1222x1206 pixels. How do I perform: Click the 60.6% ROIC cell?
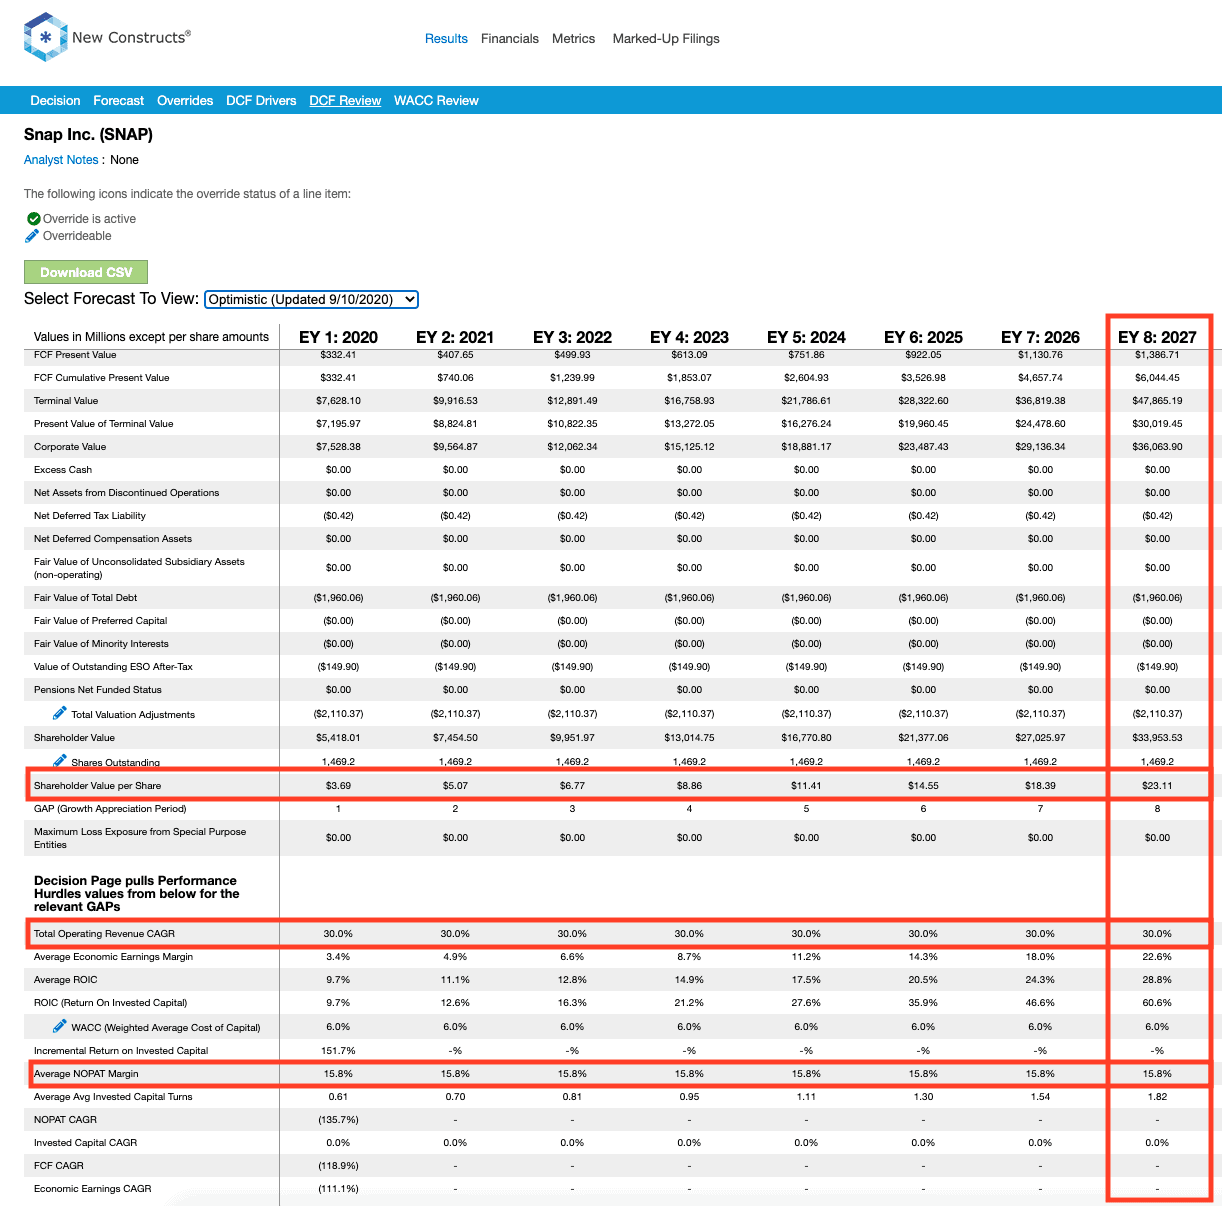(1157, 1003)
